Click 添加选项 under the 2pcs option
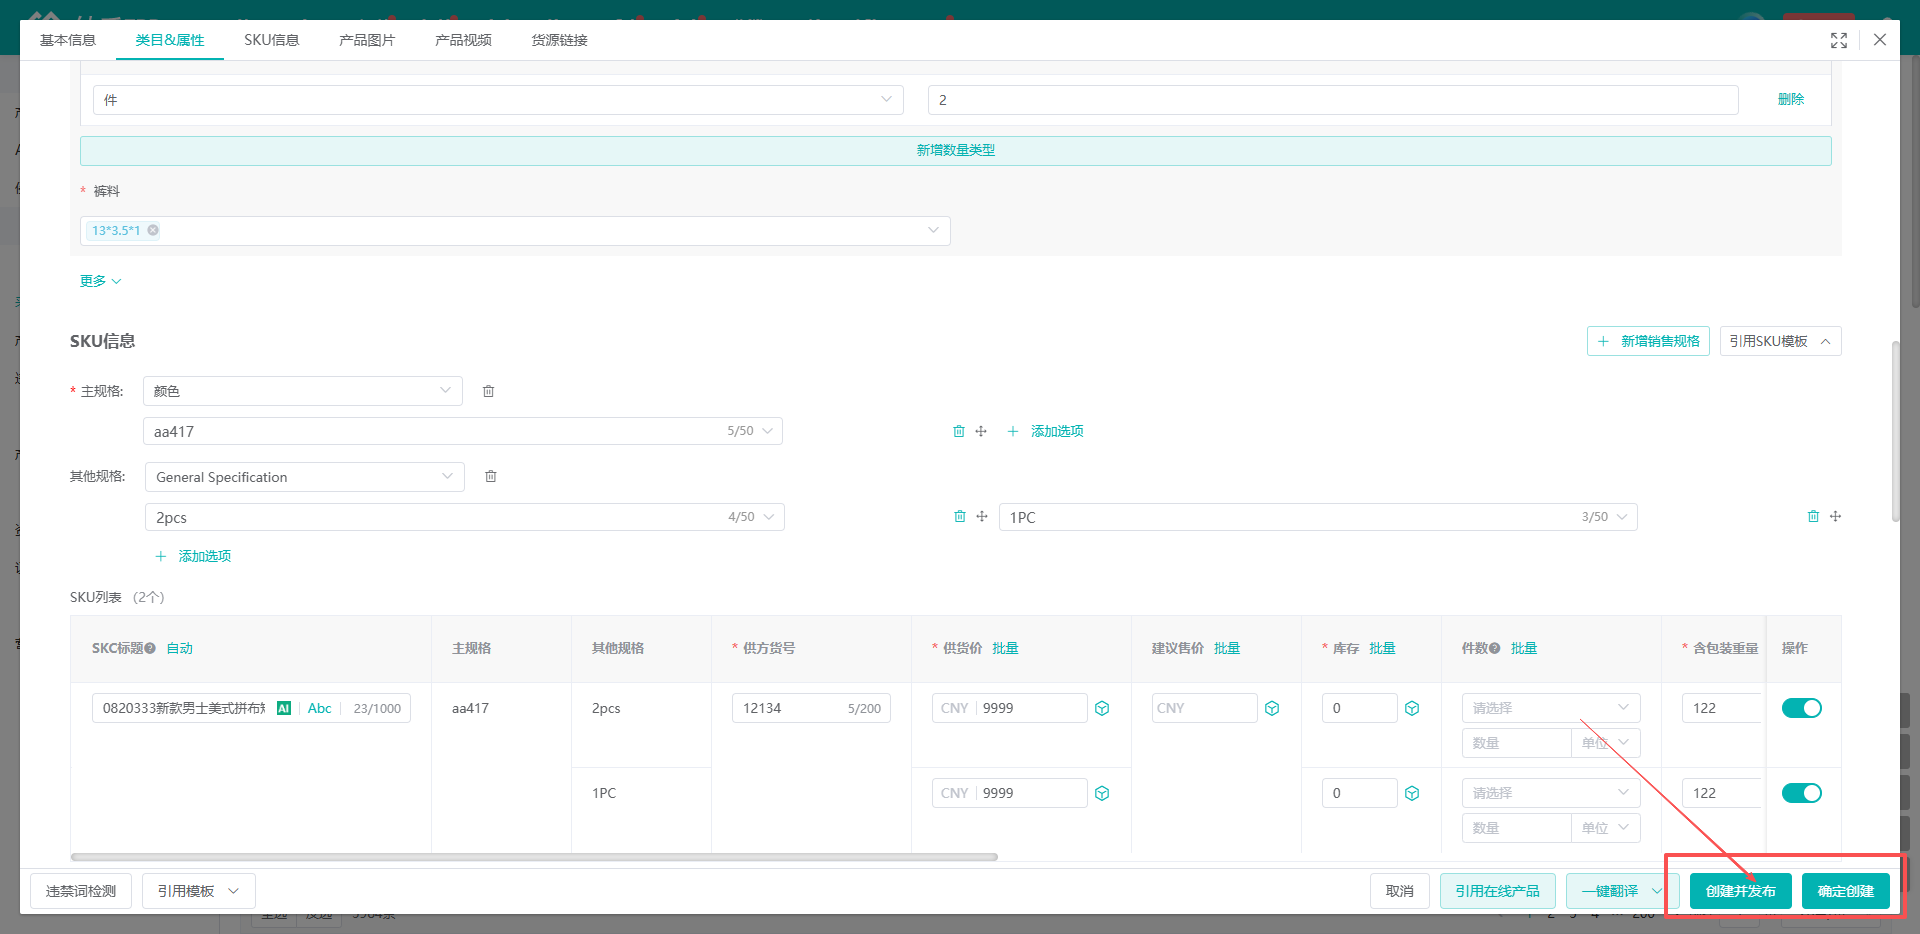The height and width of the screenshot is (934, 1920). click(194, 556)
